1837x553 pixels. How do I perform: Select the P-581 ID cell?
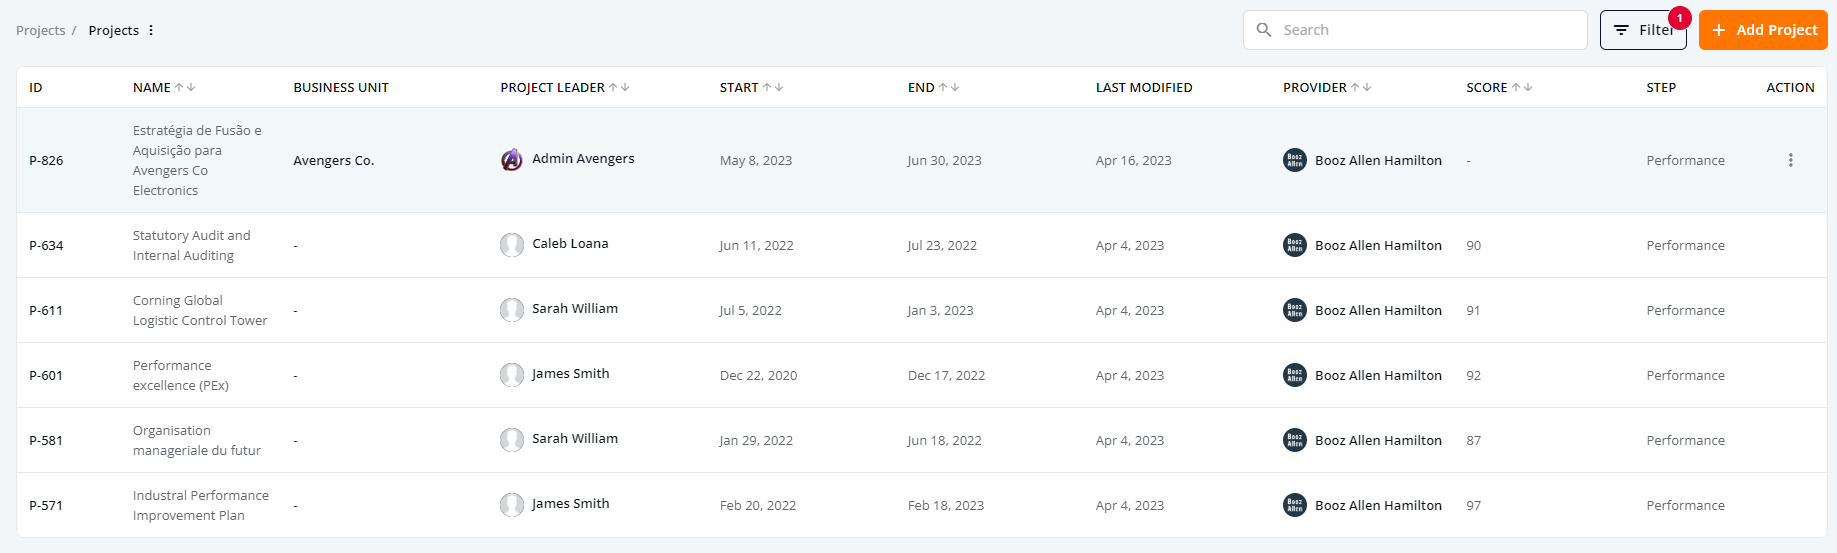point(46,440)
